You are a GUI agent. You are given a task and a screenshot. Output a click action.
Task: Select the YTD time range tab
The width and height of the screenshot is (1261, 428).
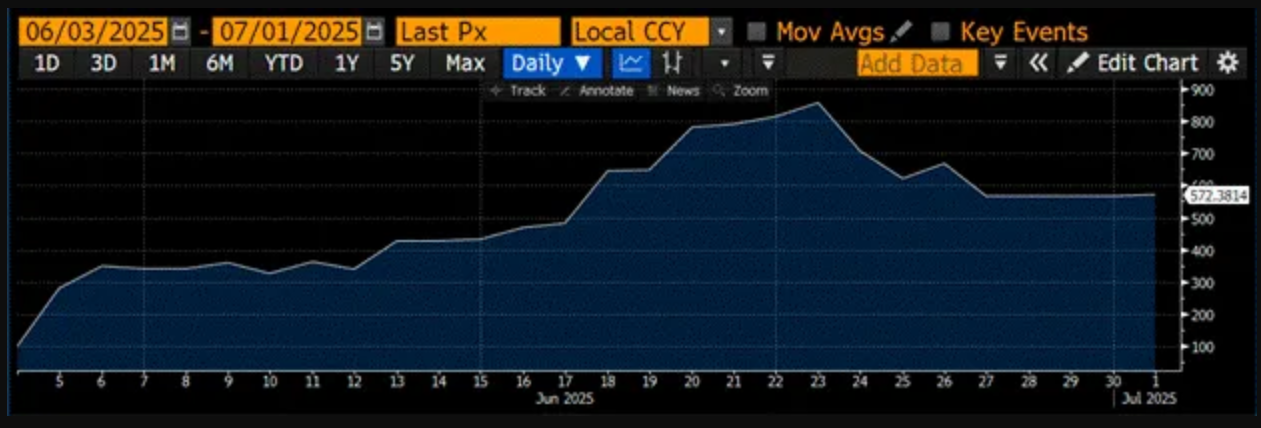coord(284,64)
